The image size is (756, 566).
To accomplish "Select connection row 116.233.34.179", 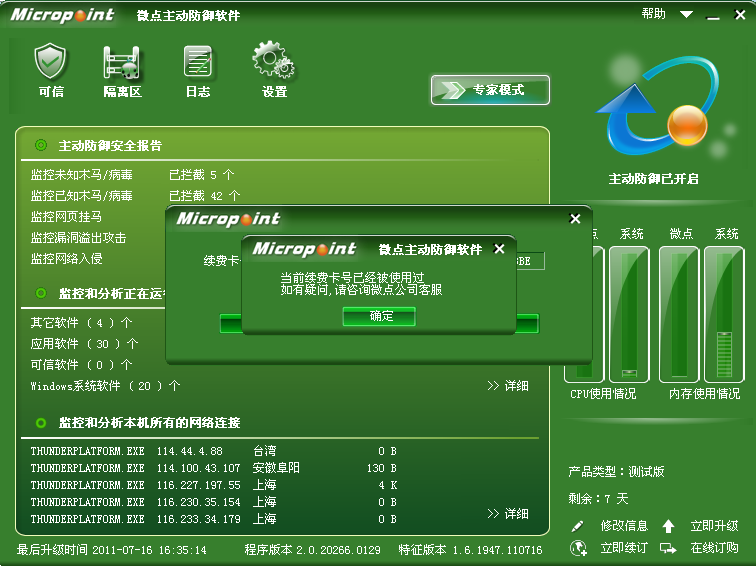I will 214,519.
